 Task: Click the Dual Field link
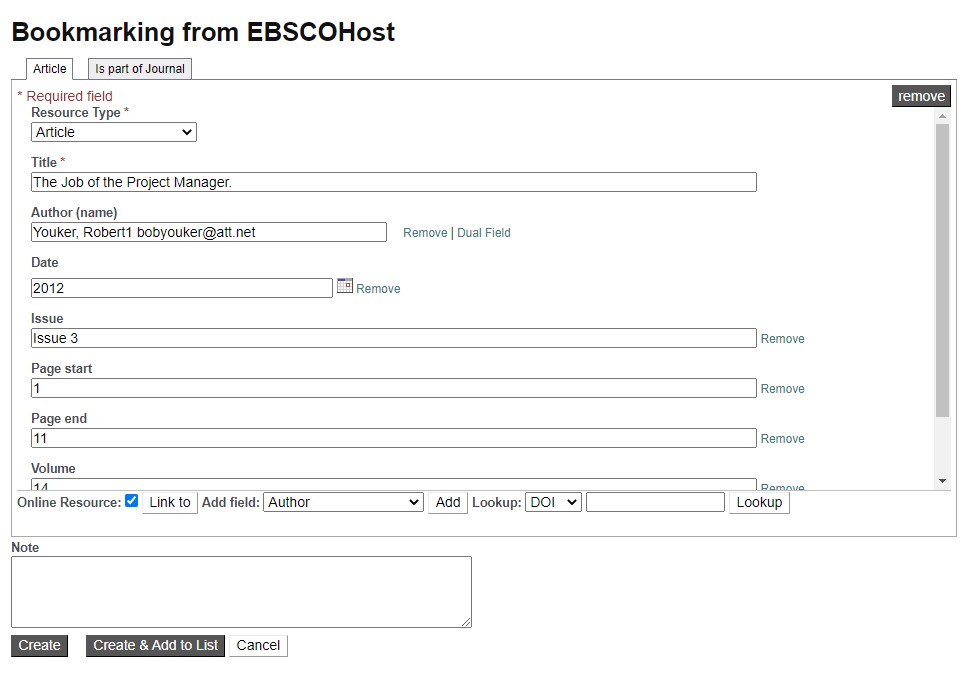tap(484, 233)
